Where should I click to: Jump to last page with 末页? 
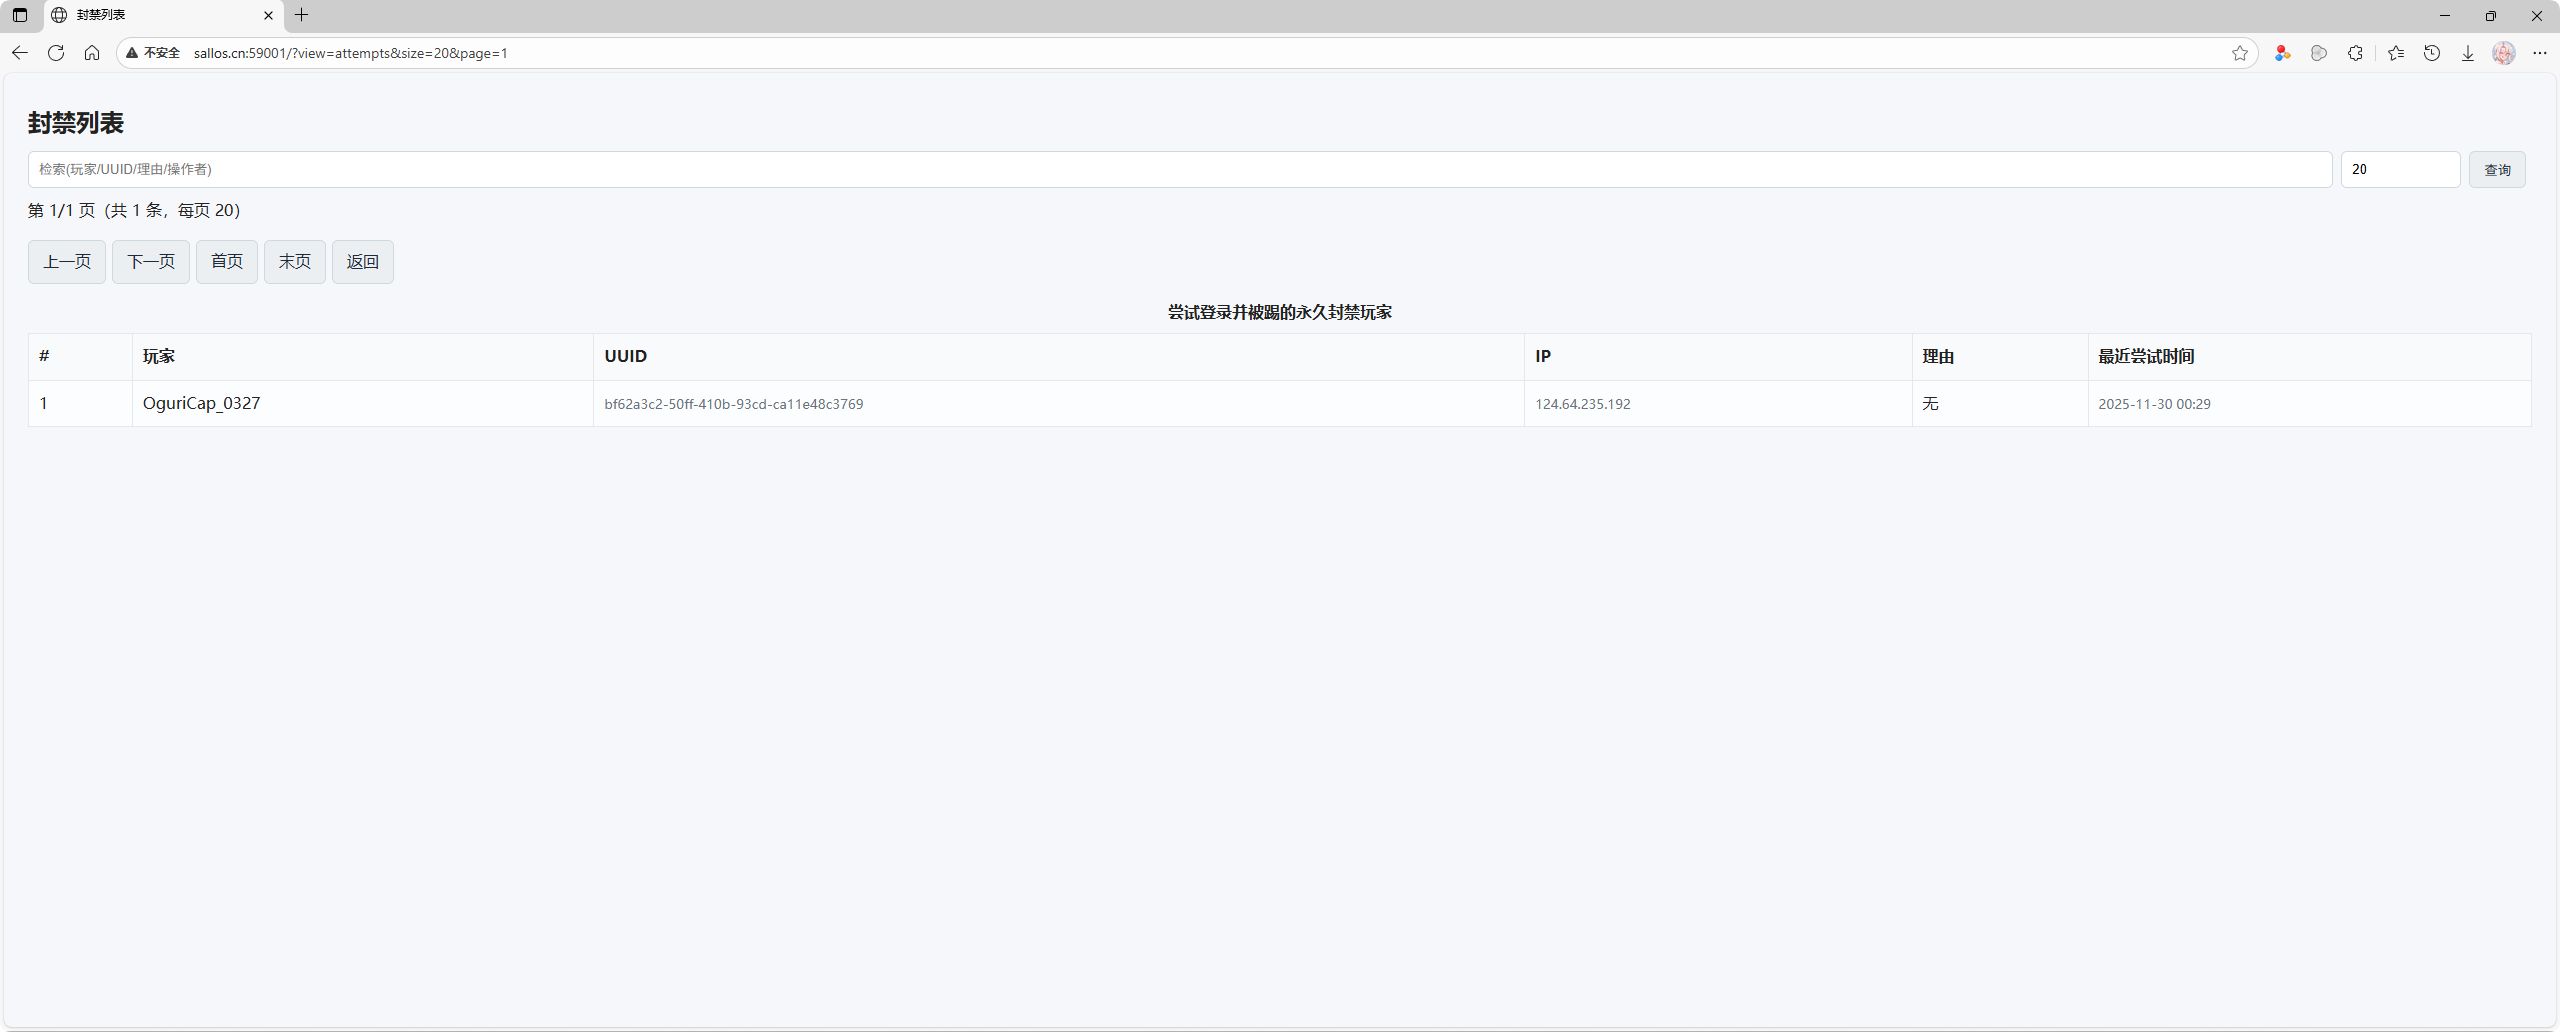point(295,262)
